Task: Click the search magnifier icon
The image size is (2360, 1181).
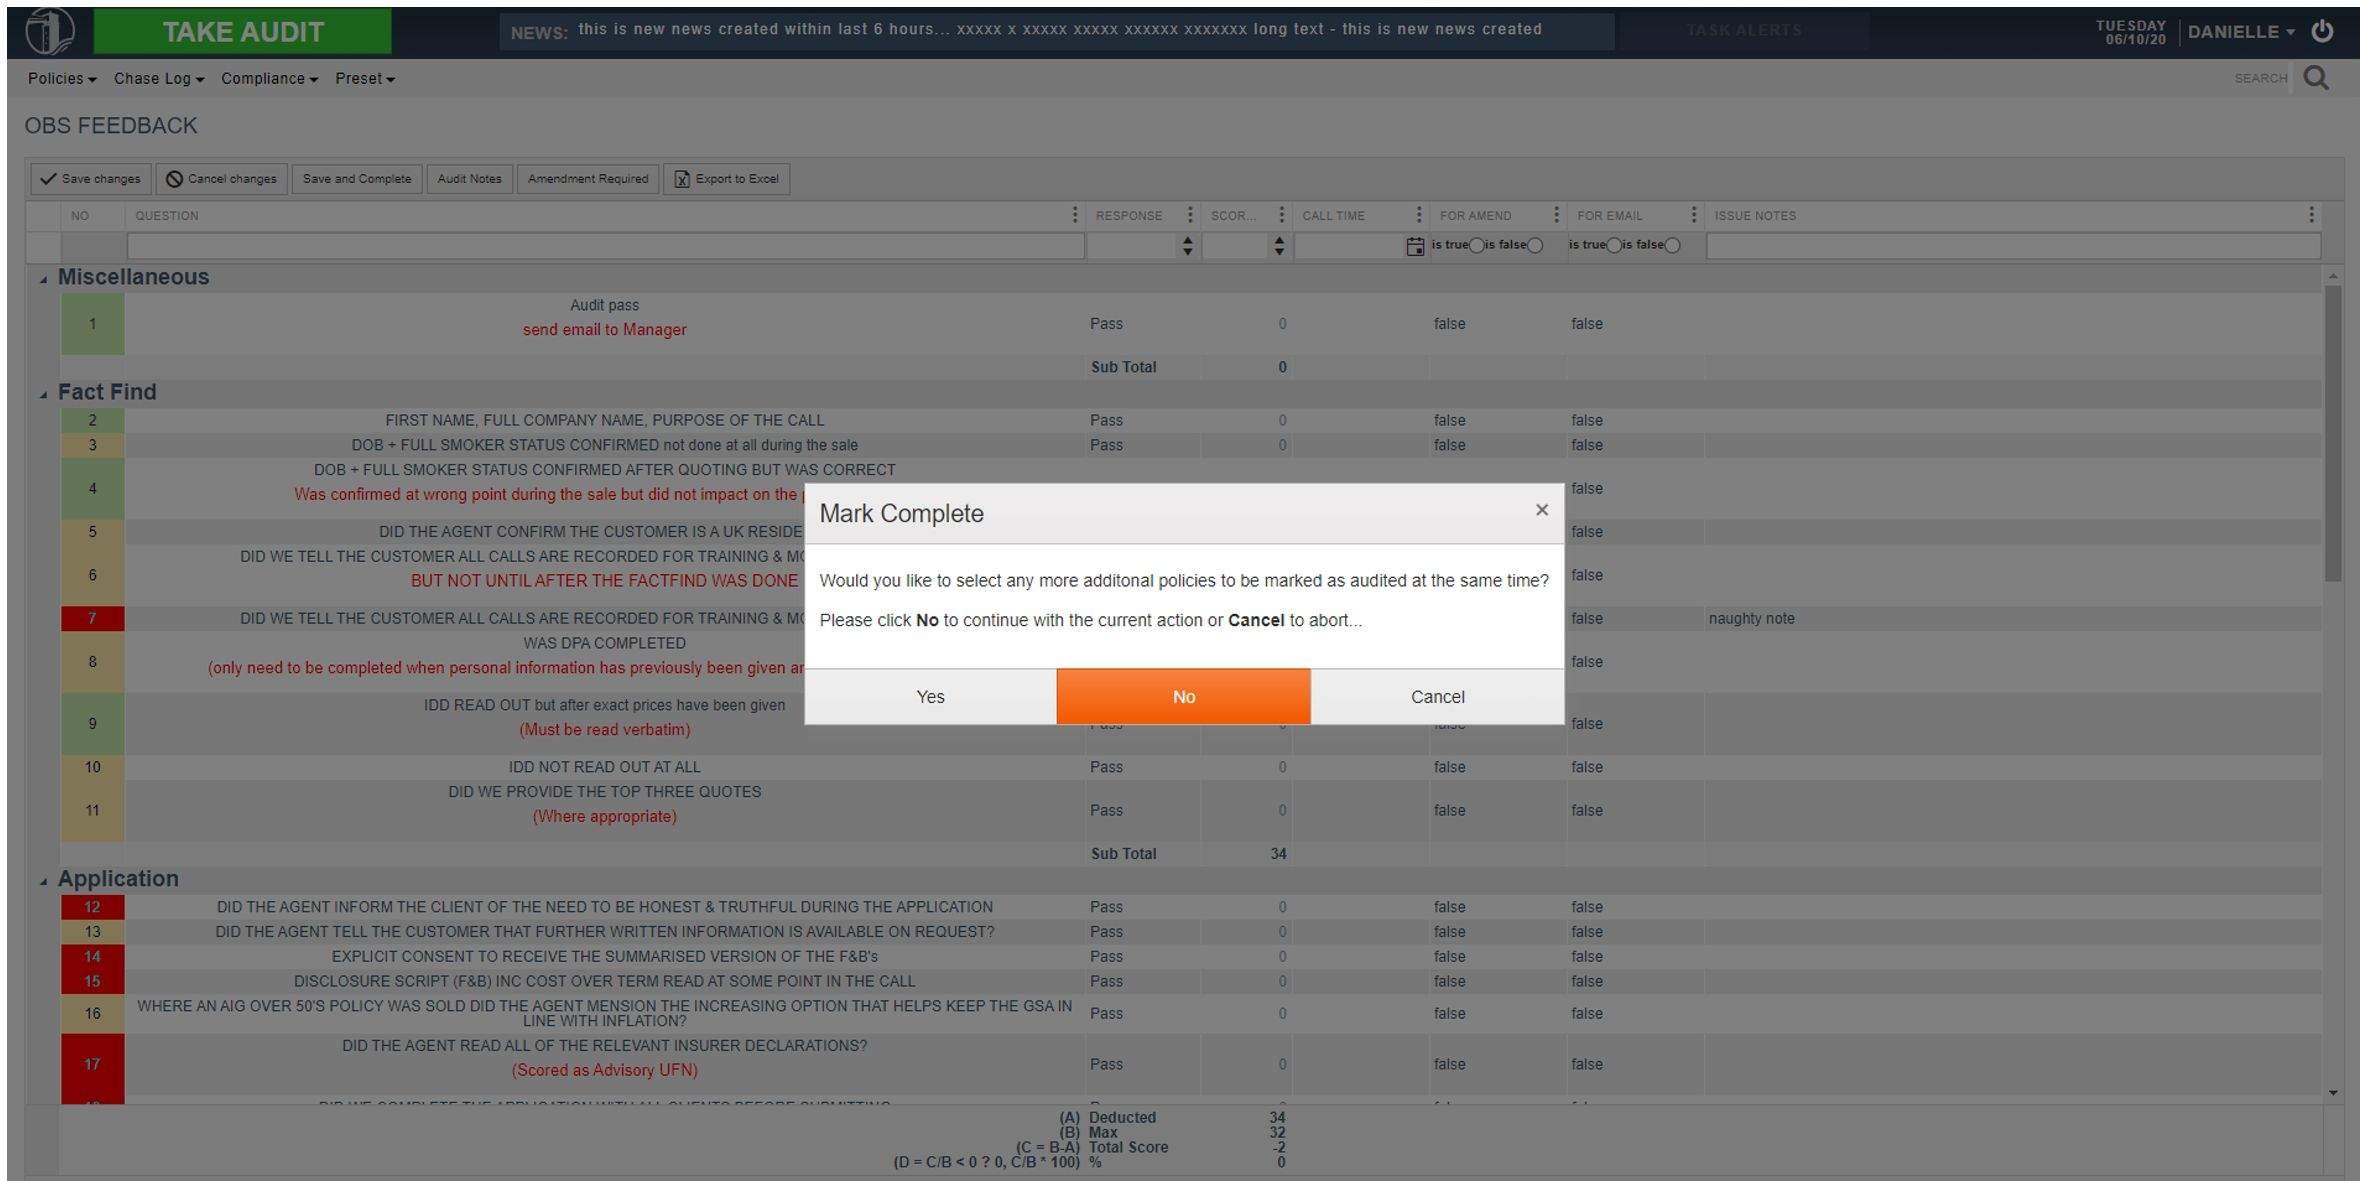Action: pyautogui.click(x=2316, y=78)
